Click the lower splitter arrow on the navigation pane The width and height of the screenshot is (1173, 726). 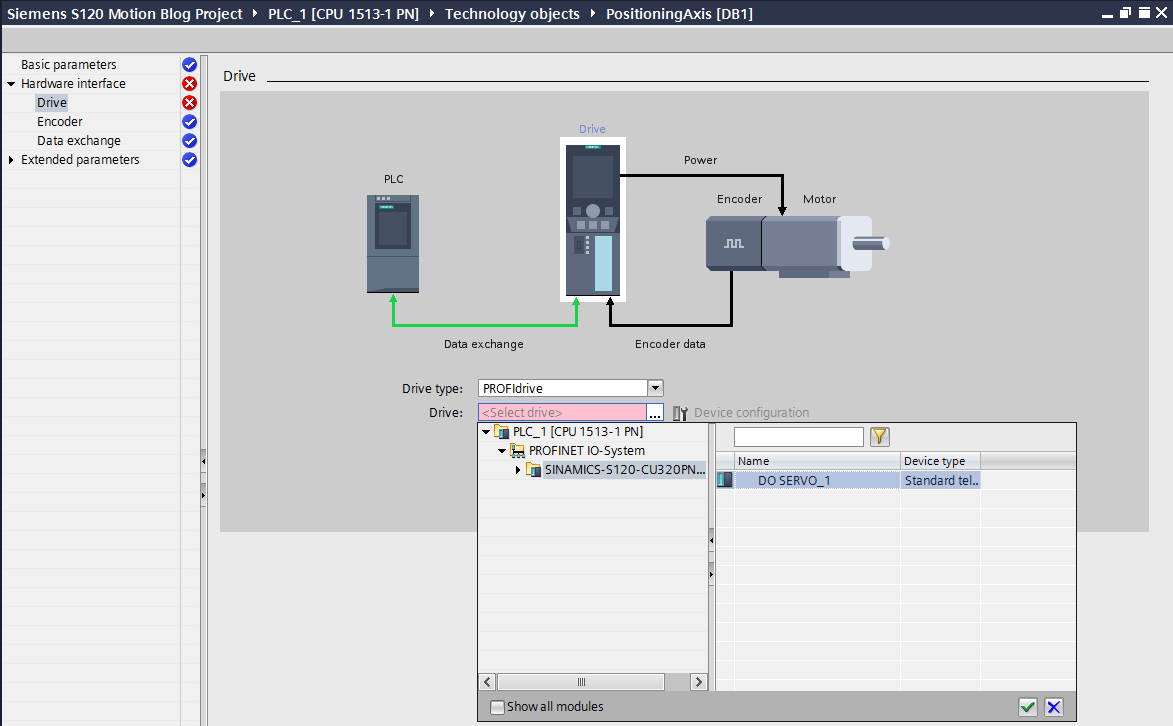pyautogui.click(x=203, y=495)
